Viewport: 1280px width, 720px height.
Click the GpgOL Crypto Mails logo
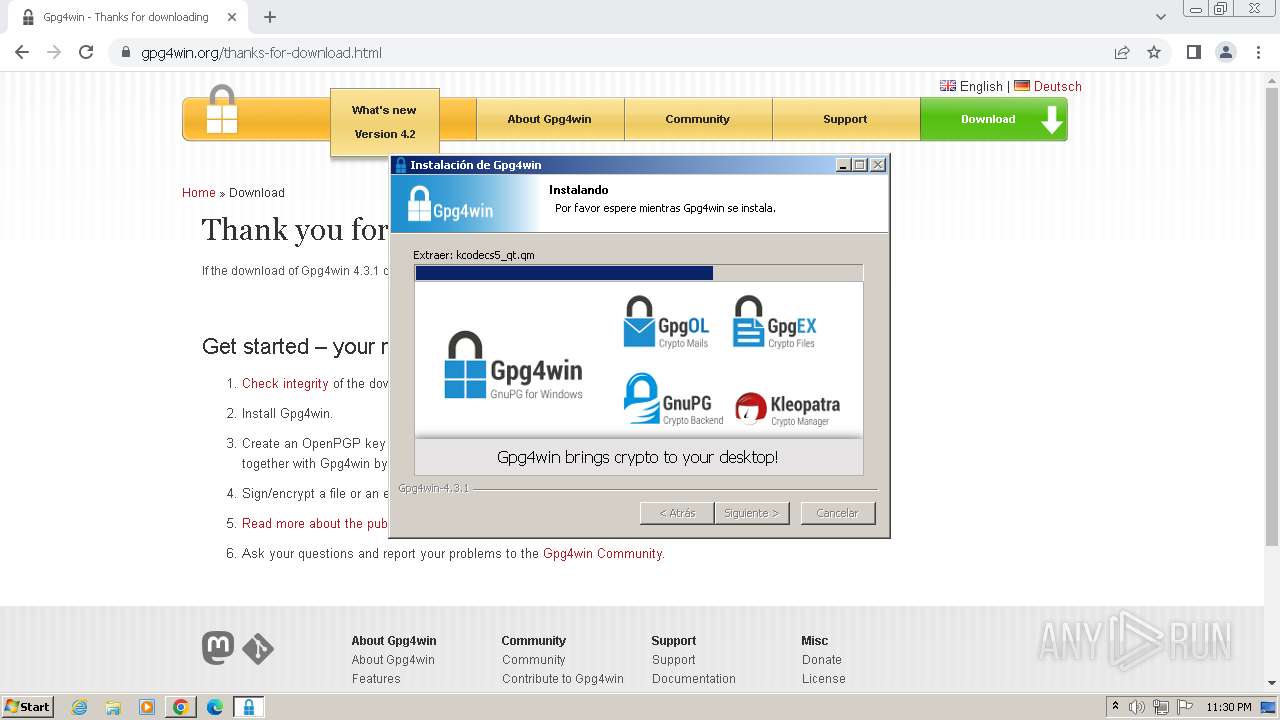tap(666, 322)
